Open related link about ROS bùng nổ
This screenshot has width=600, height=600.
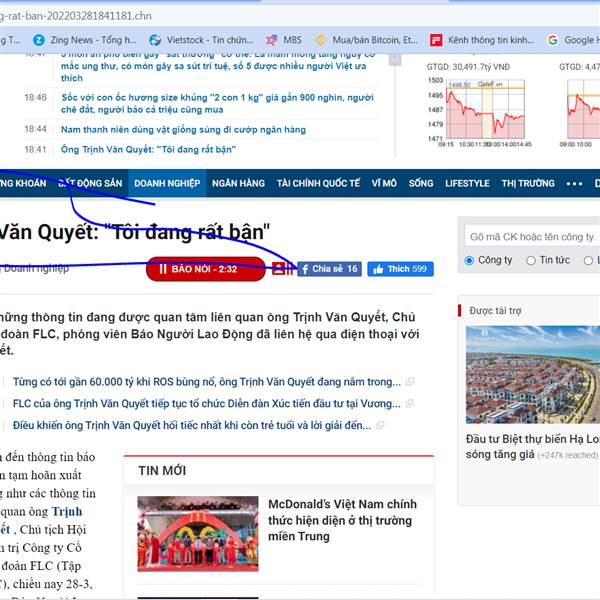coord(207,382)
